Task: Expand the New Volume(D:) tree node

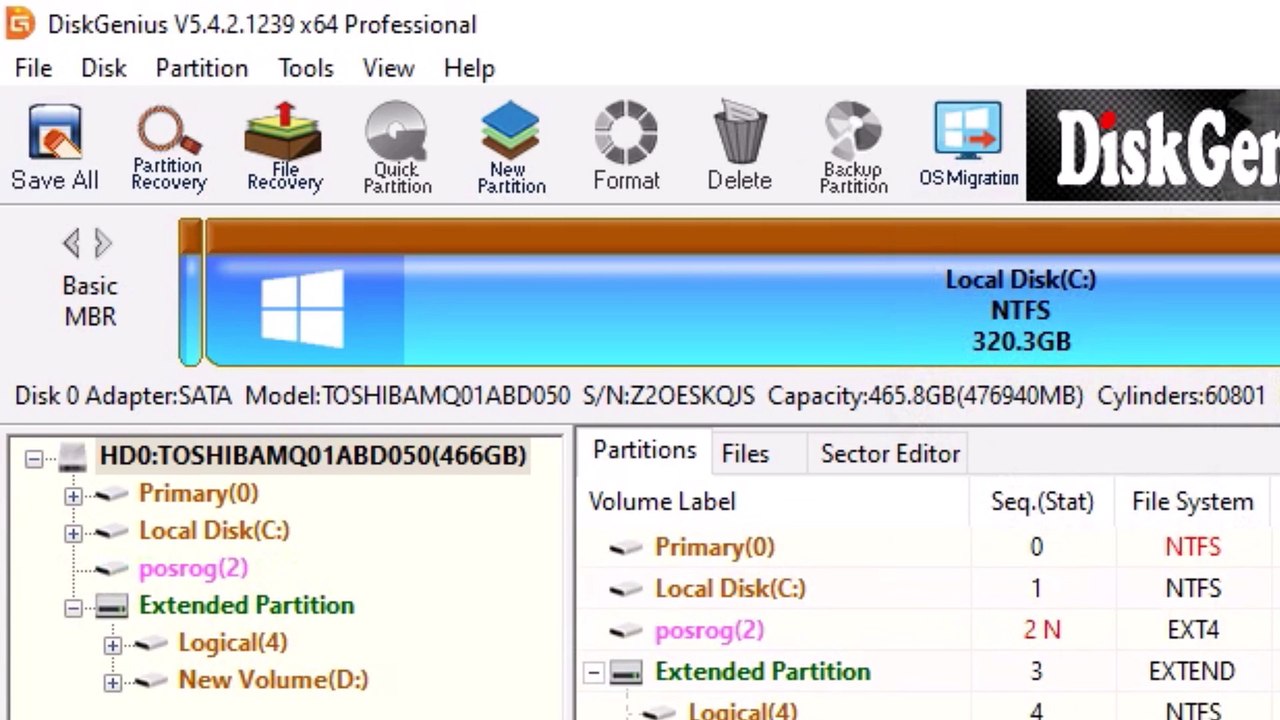Action: (x=112, y=683)
